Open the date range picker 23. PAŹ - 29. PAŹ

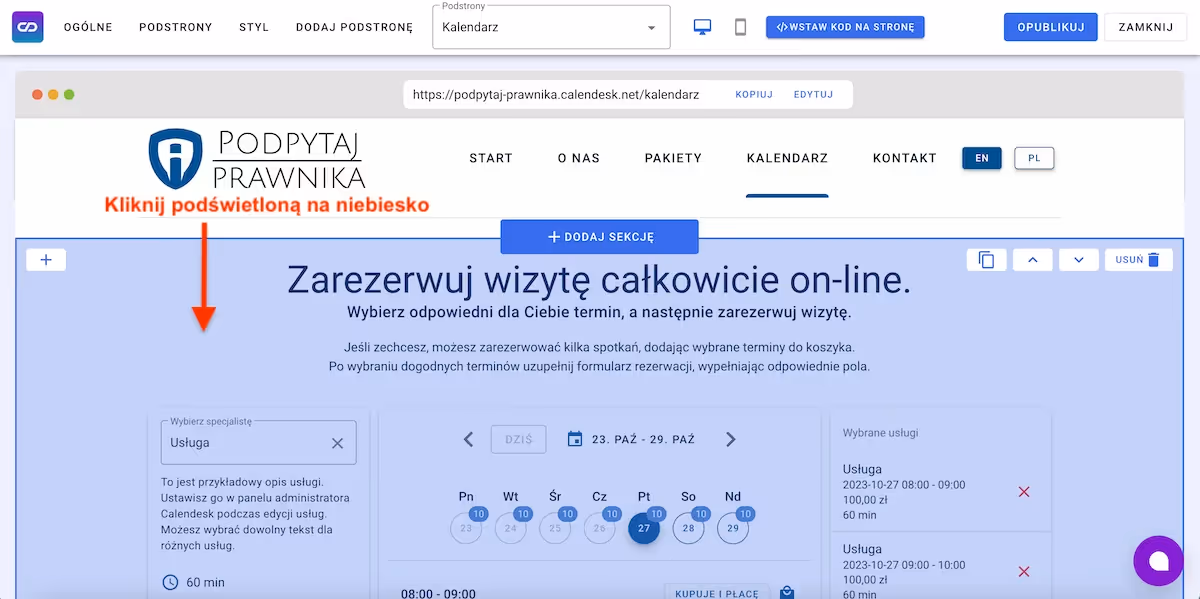(x=631, y=439)
